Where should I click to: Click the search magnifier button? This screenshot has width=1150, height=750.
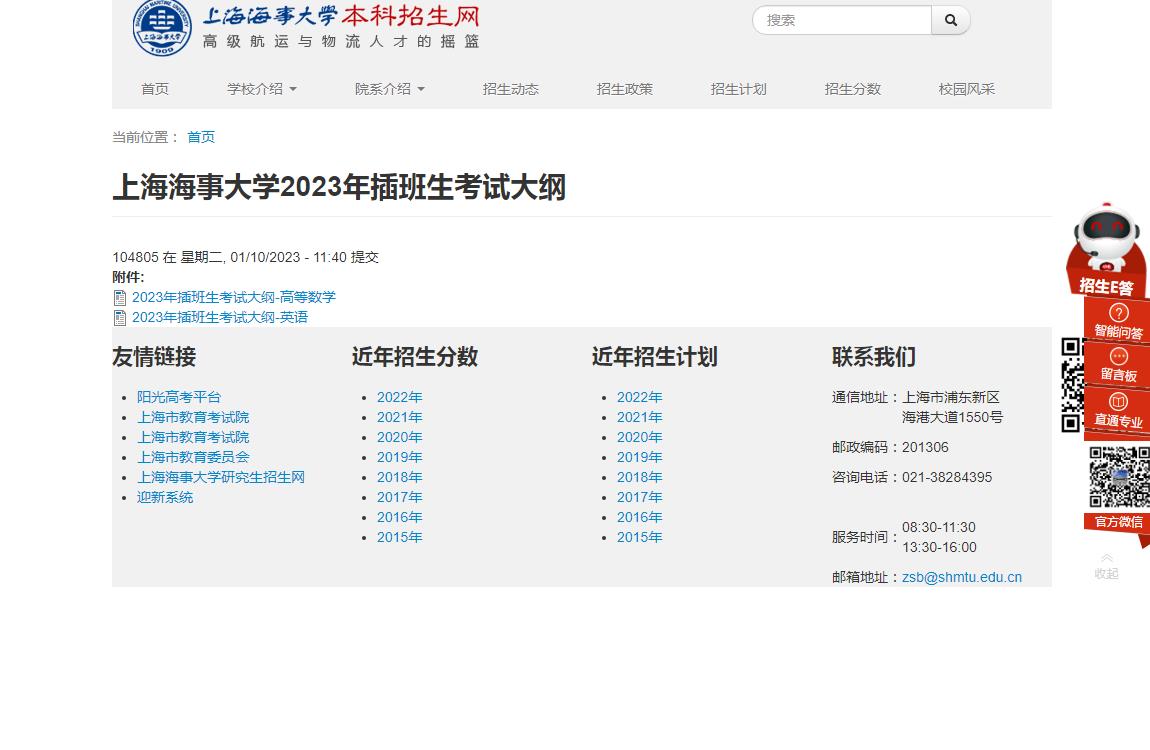(951, 21)
